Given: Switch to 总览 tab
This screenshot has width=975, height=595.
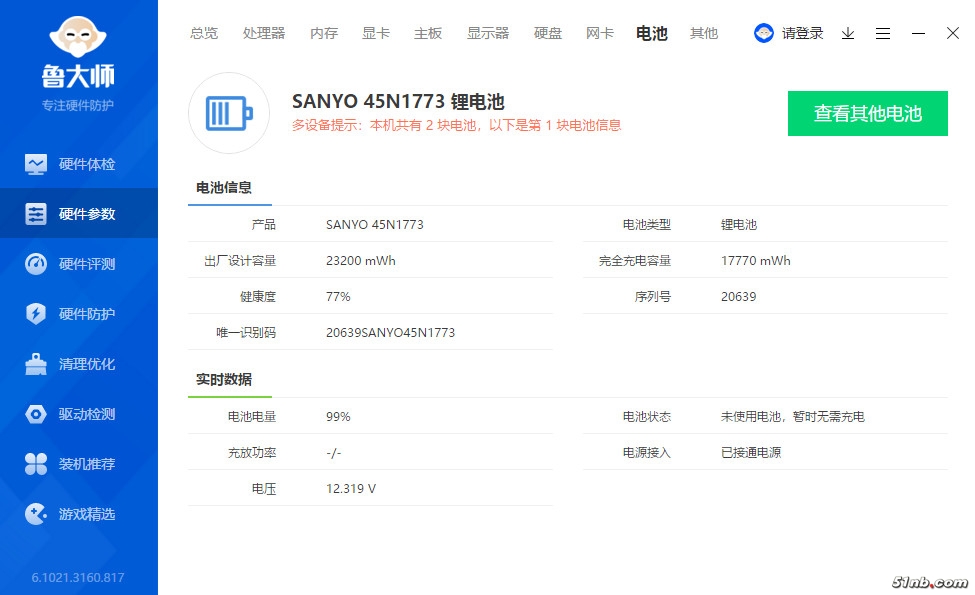Looking at the screenshot, I should [204, 33].
